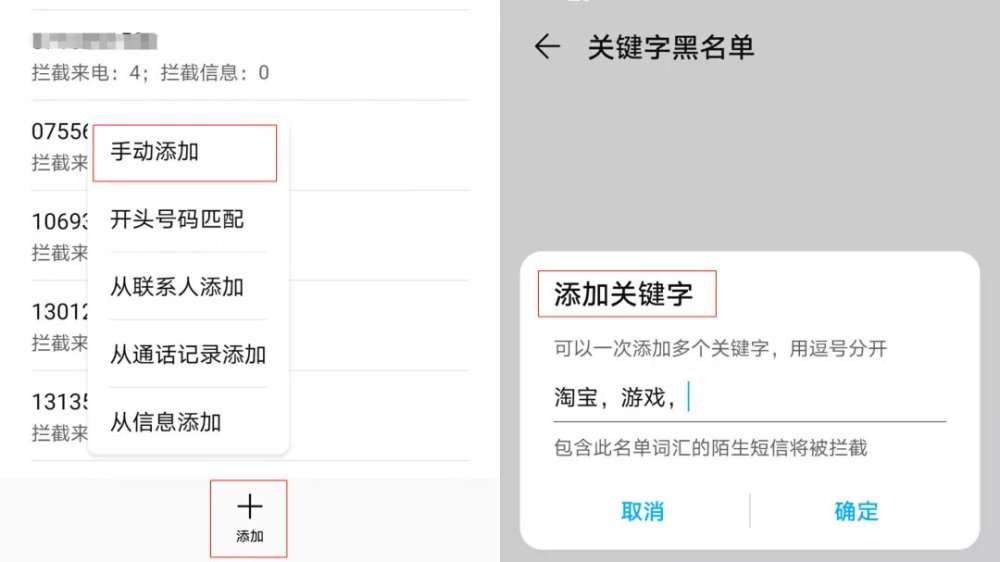The height and width of the screenshot is (562, 1000).
Task: Select 从通话记录添加 option
Action: point(188,355)
